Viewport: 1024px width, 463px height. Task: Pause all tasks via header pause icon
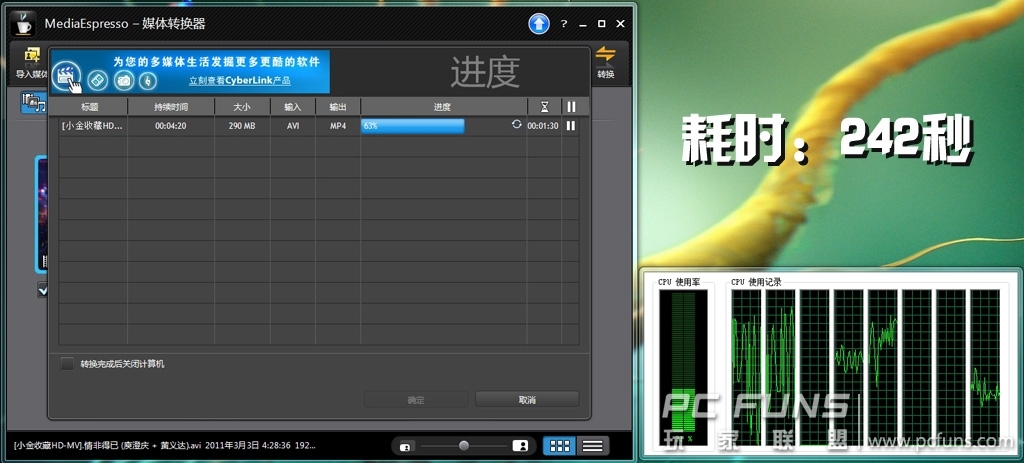[x=571, y=107]
